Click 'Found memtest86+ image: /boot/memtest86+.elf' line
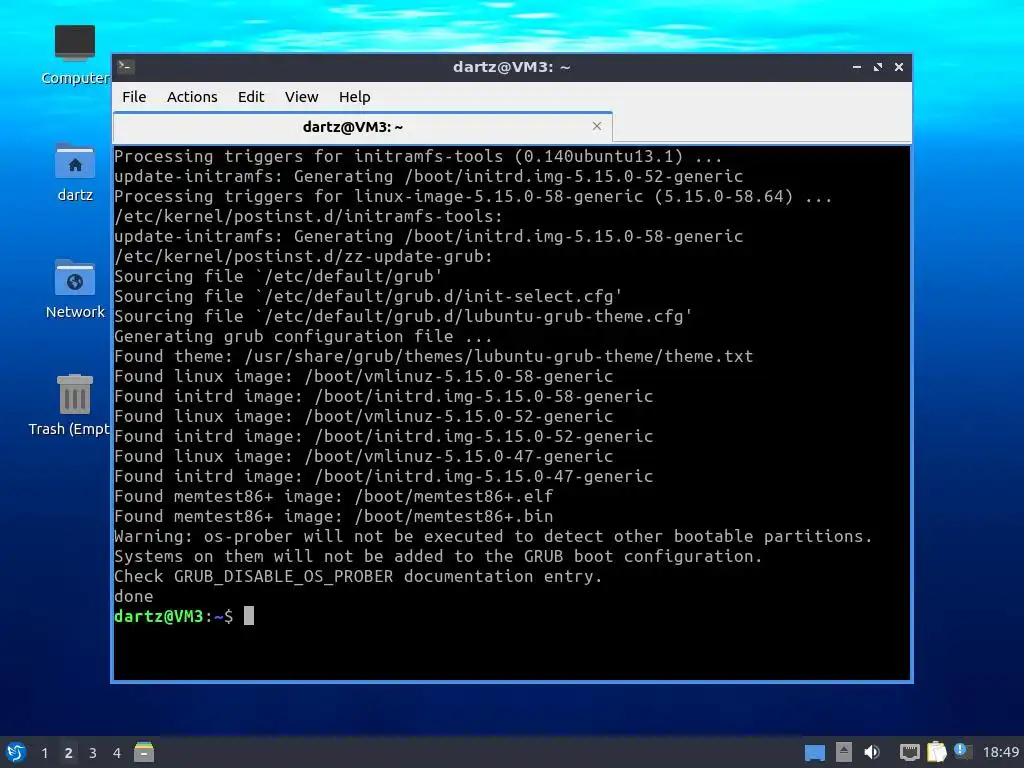Viewport: 1024px width, 768px height. click(334, 496)
